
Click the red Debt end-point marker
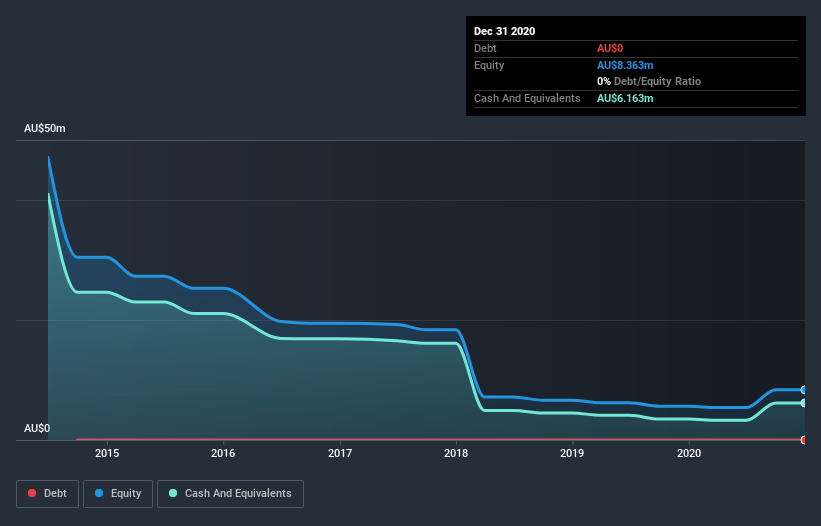[804, 440]
